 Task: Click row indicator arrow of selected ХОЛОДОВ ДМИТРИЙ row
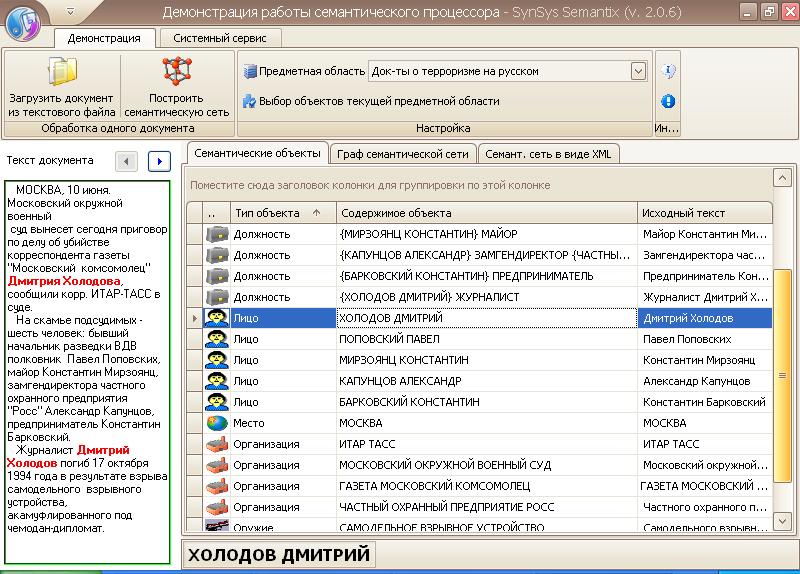click(194, 318)
